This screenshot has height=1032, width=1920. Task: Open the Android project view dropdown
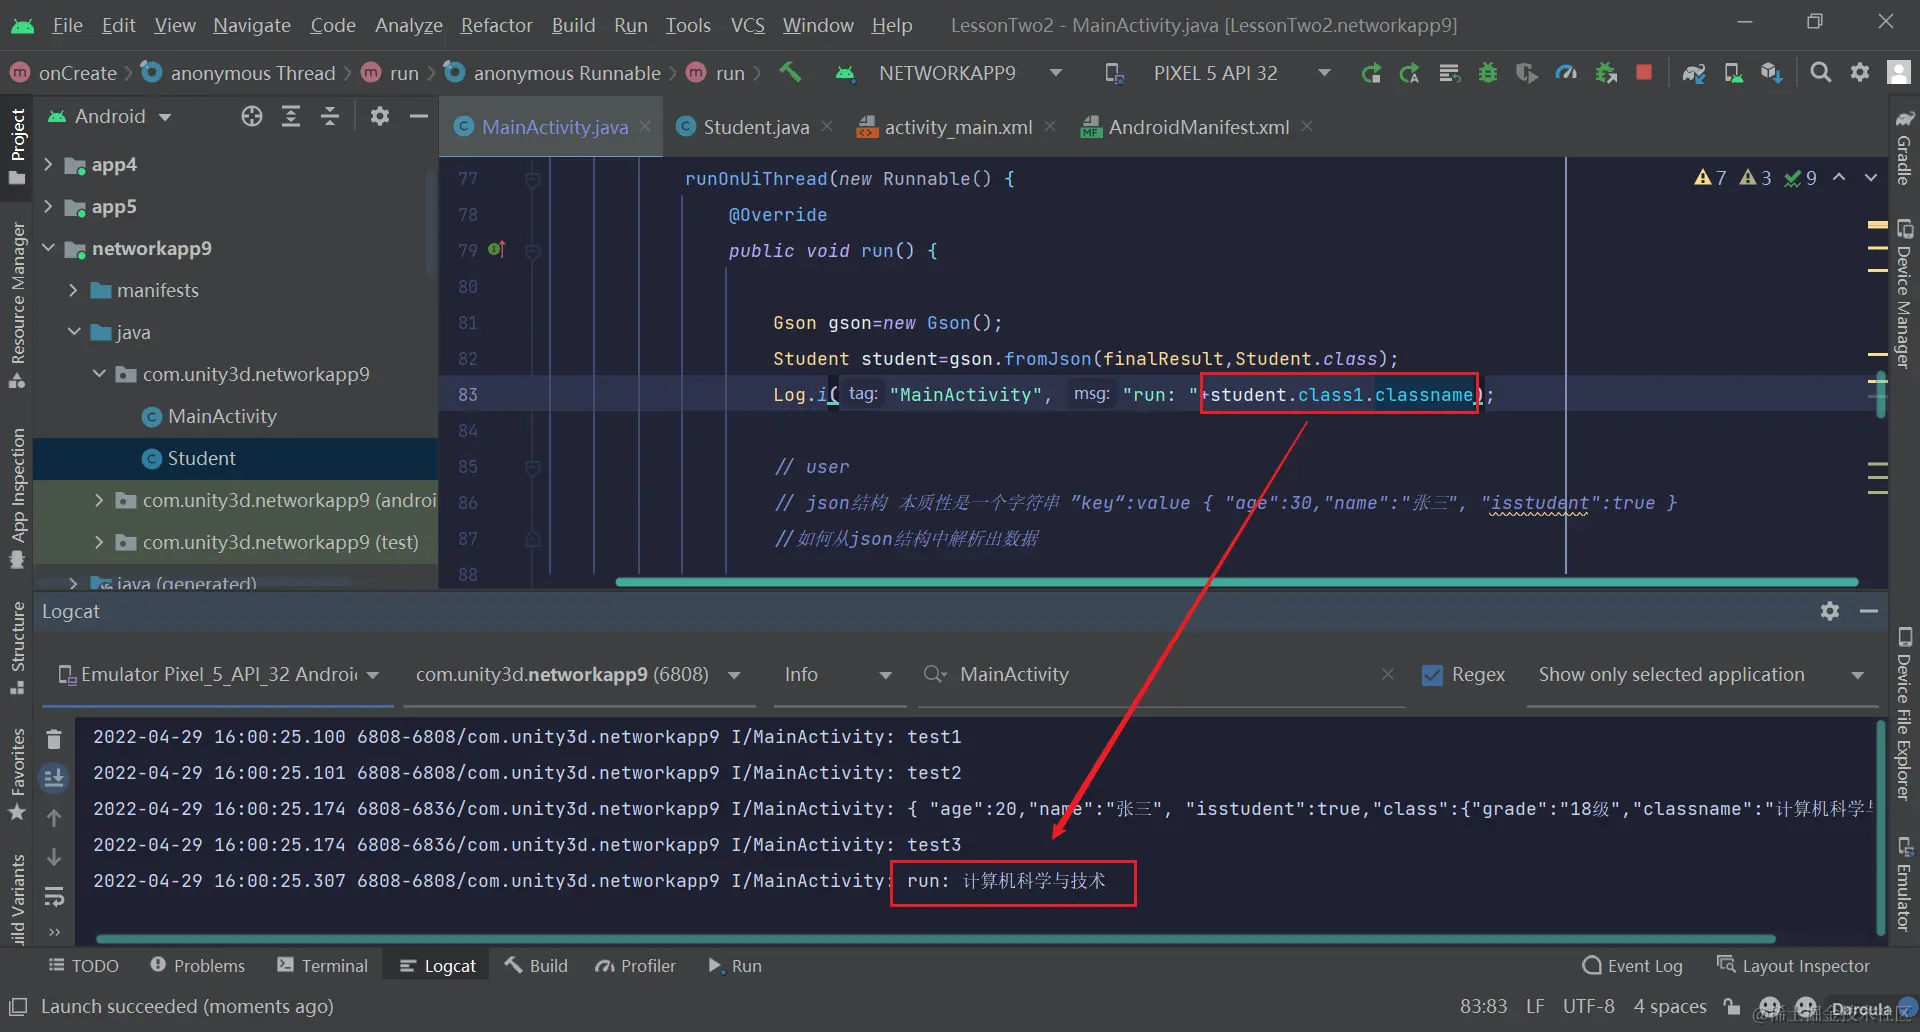click(110, 117)
